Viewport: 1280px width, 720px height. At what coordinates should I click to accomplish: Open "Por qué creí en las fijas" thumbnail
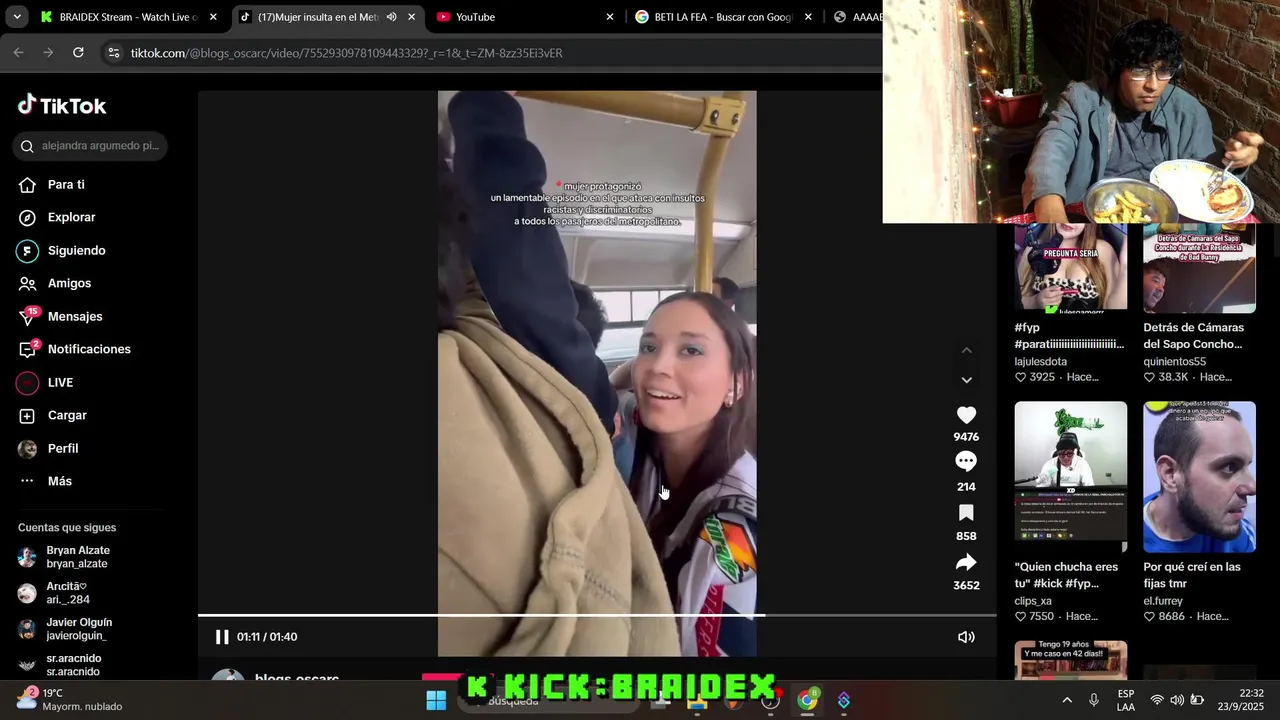[1199, 477]
